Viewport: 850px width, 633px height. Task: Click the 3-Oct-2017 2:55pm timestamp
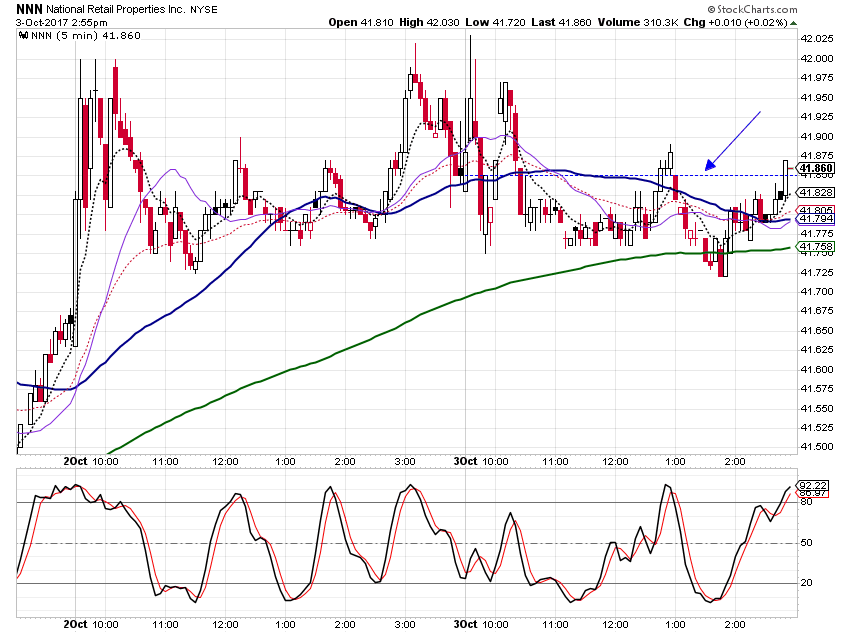pyautogui.click(x=61, y=23)
